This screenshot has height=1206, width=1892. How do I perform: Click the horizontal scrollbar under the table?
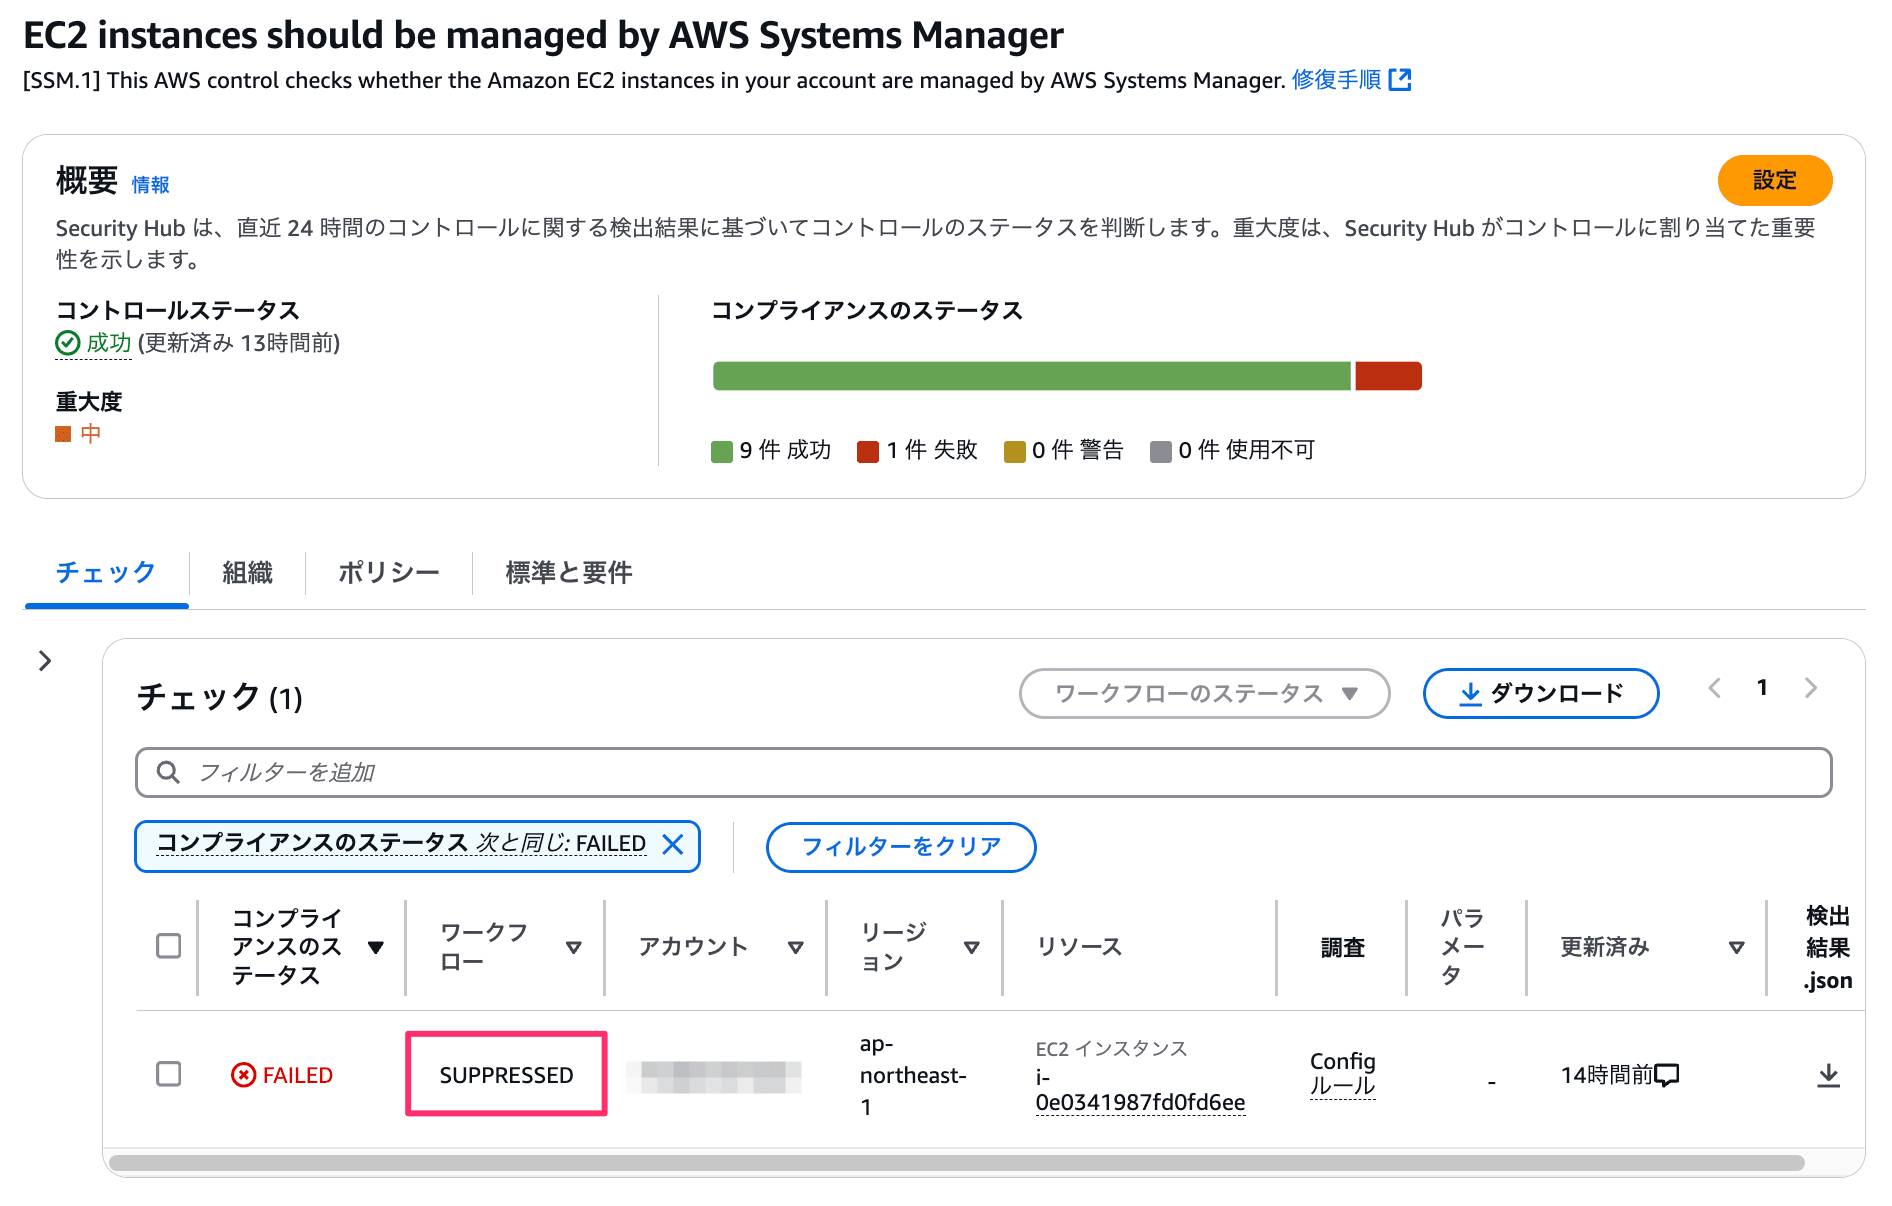[x=956, y=1163]
